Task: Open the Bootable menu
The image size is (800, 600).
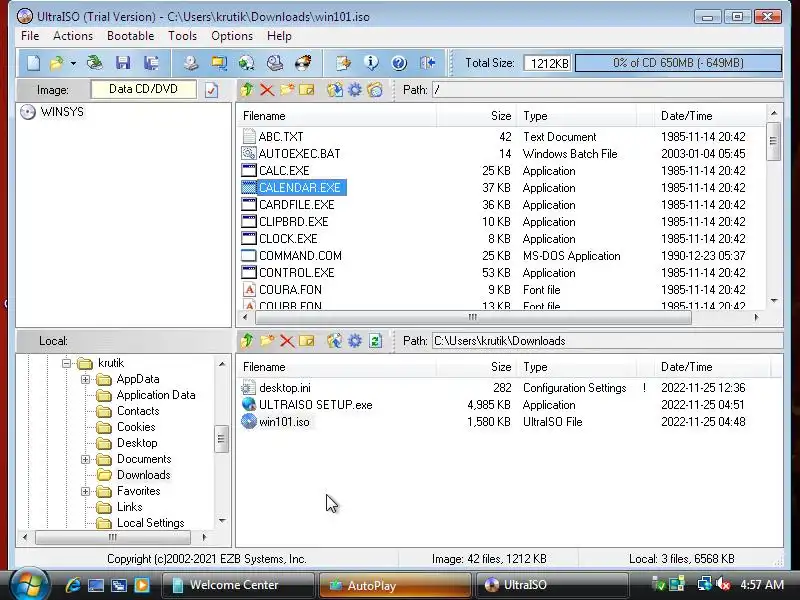Action: [x=131, y=36]
